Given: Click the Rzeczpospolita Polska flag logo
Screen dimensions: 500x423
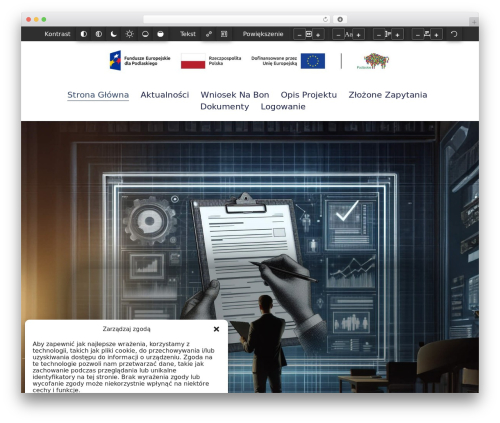Looking at the screenshot, I should tap(211, 61).
